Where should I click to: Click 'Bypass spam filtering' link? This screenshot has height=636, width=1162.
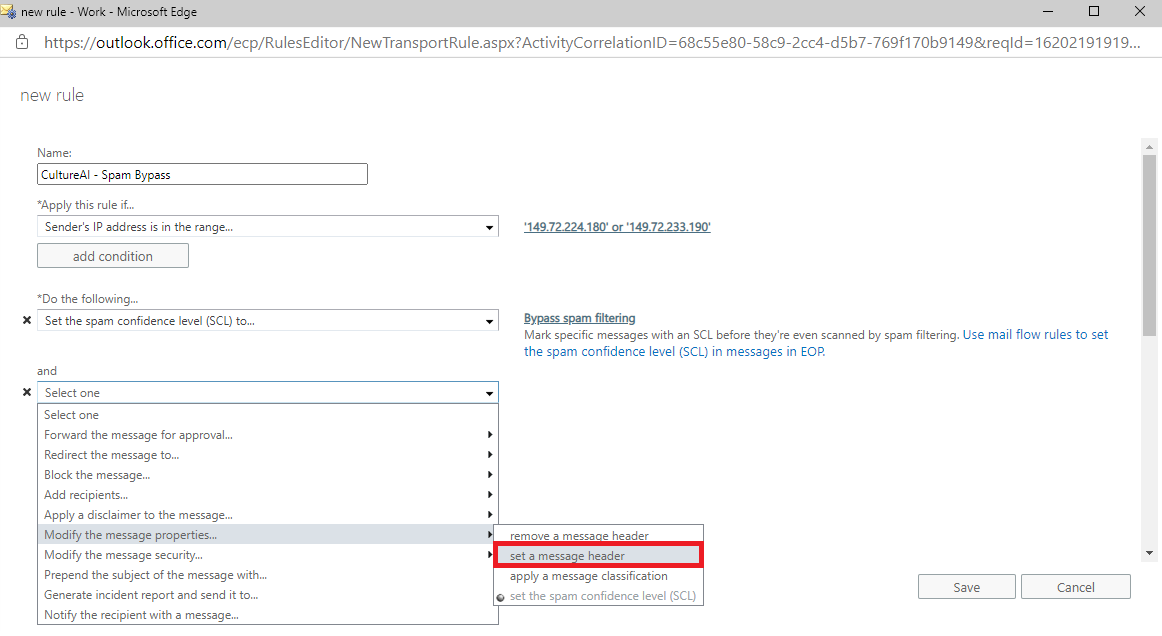(x=580, y=318)
